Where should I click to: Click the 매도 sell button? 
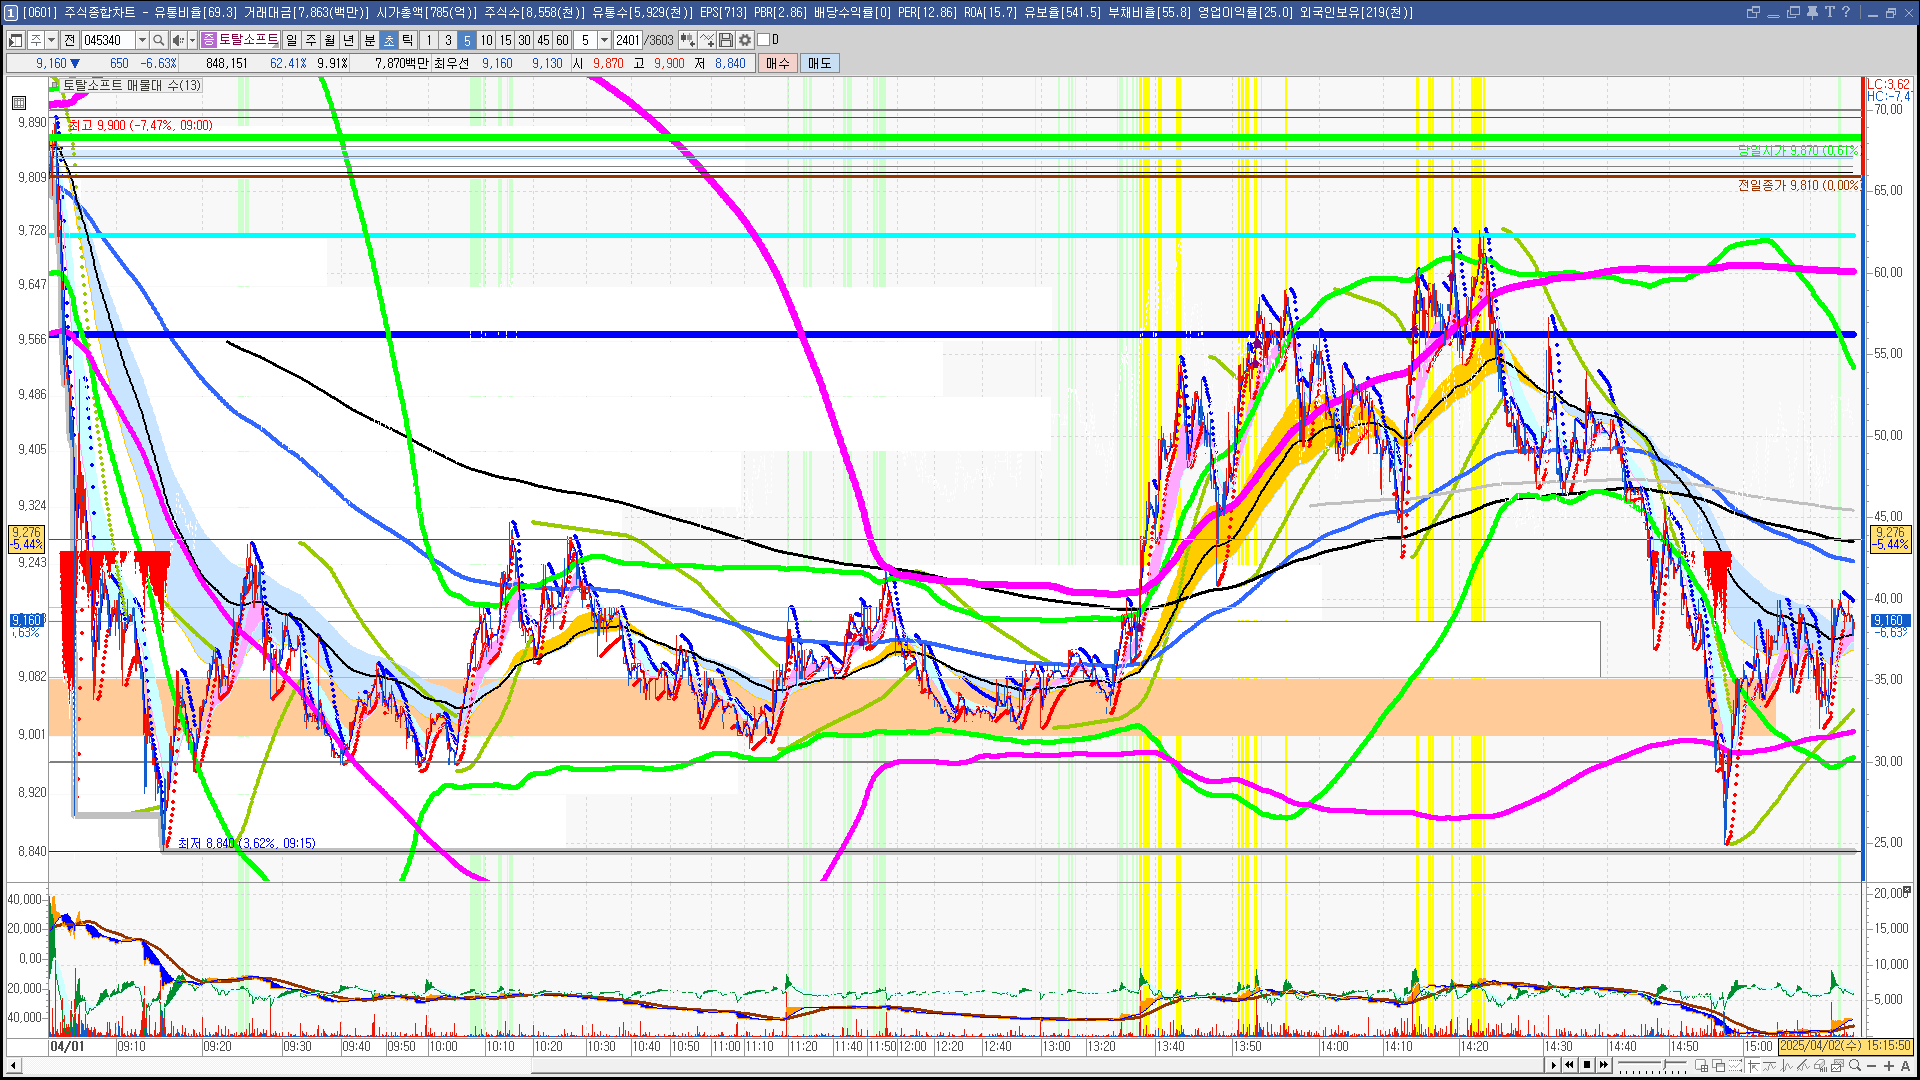819,63
